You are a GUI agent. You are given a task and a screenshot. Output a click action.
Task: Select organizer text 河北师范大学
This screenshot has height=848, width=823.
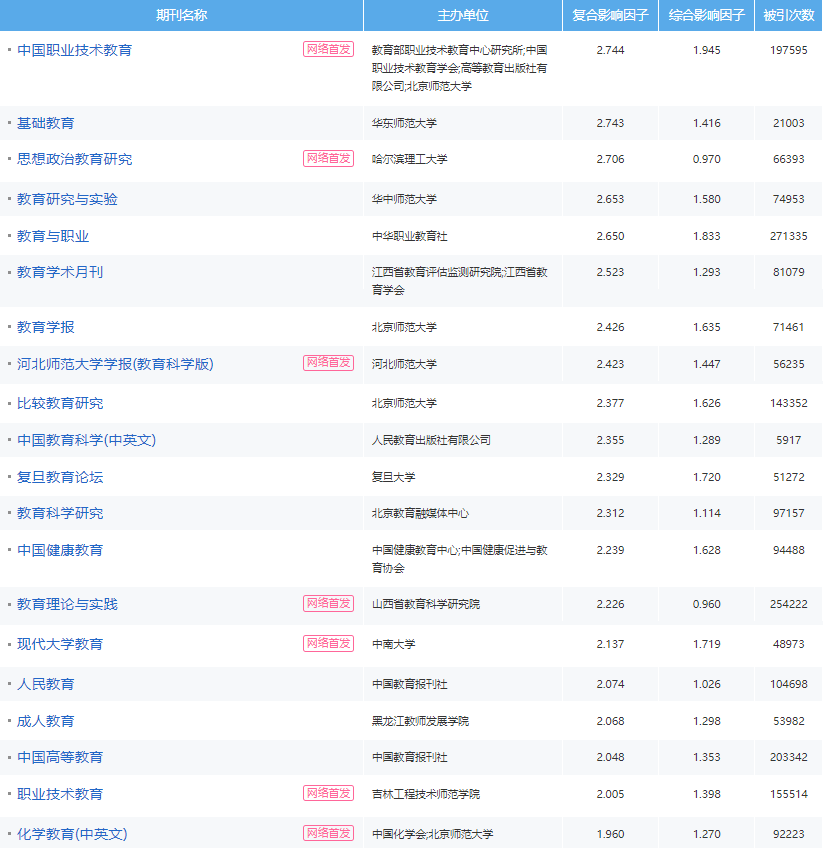coord(404,364)
